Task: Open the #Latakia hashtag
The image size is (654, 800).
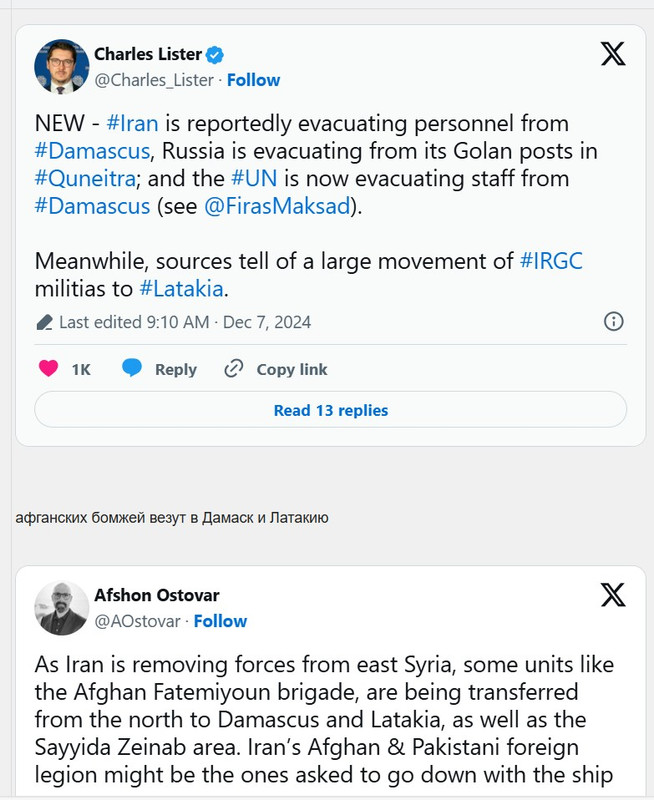Action: tap(182, 289)
